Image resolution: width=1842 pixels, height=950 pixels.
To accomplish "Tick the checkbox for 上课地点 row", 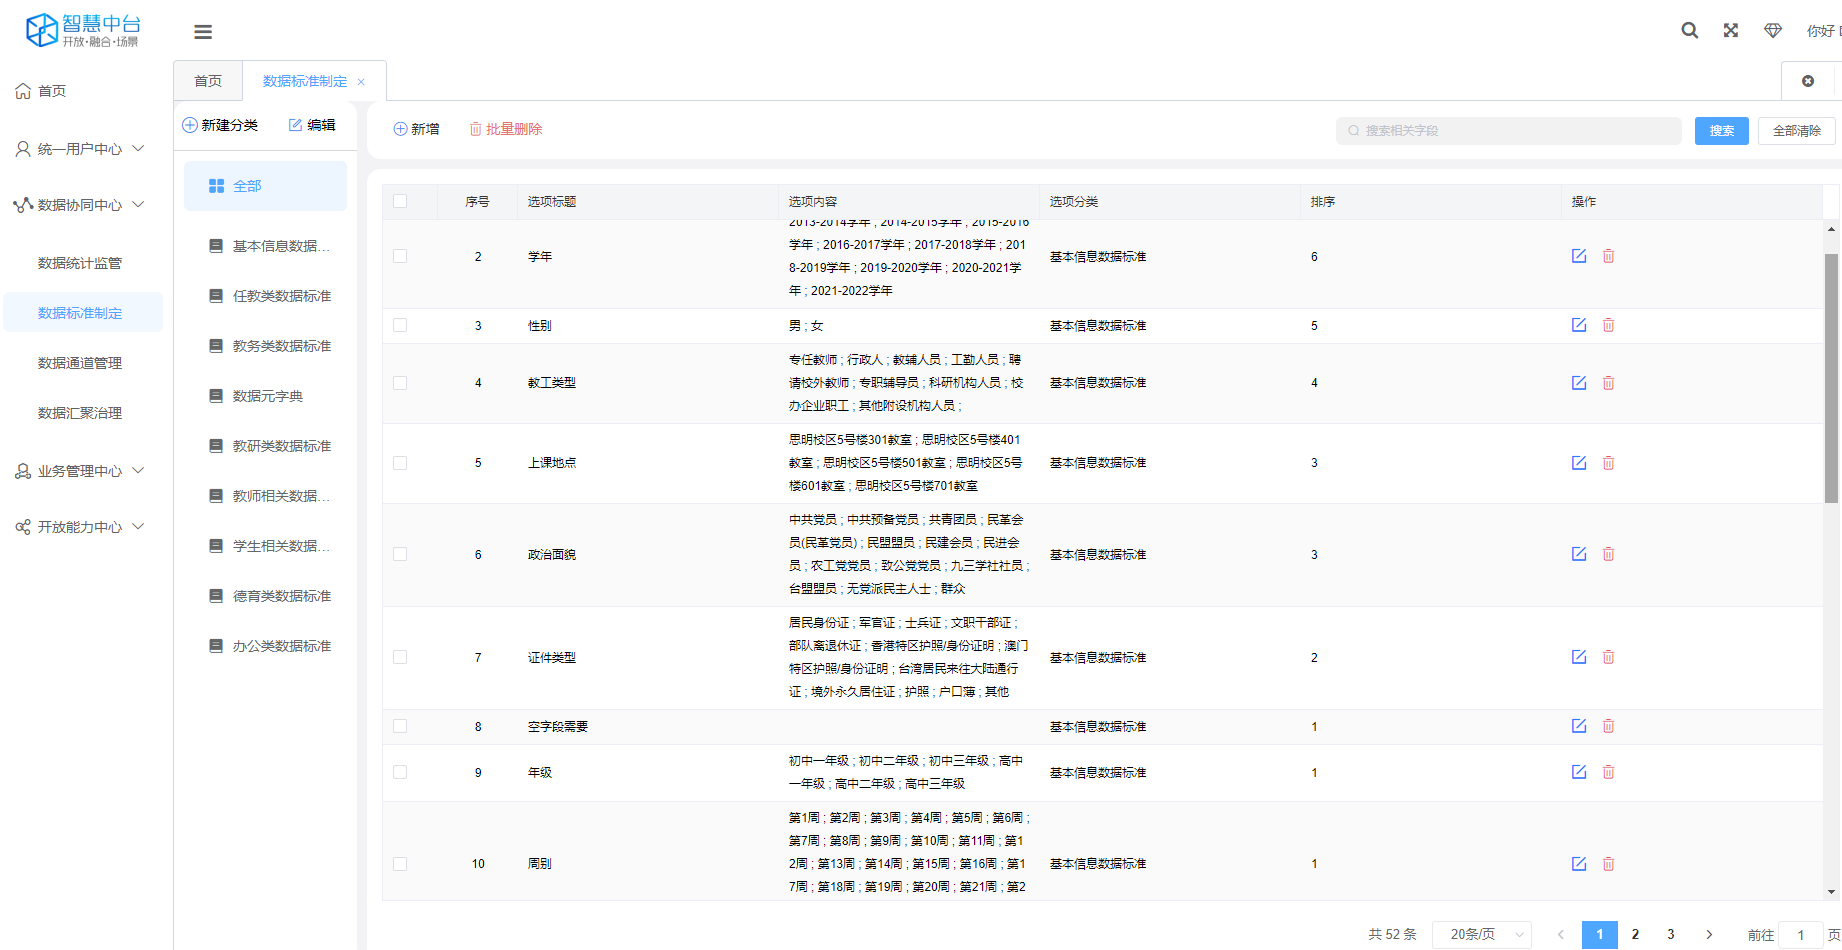I will (x=400, y=463).
